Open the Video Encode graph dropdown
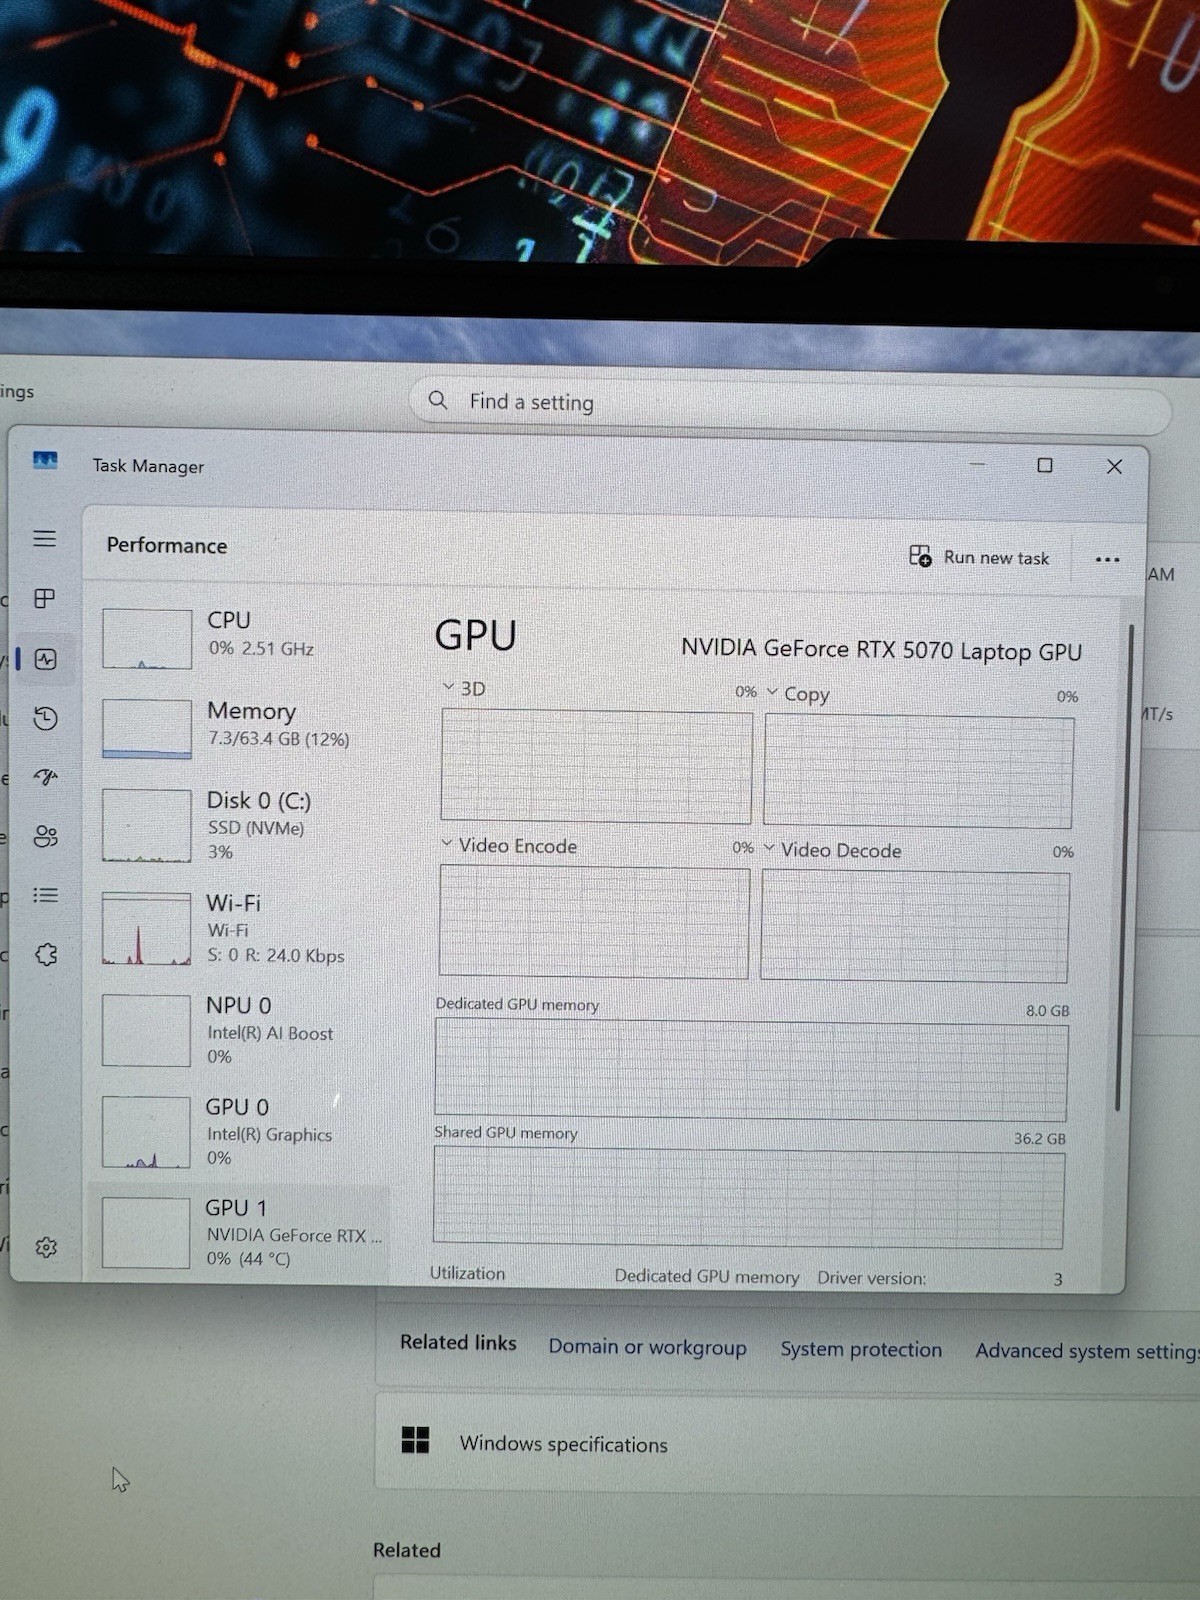Image resolution: width=1200 pixels, height=1600 pixels. tap(447, 844)
